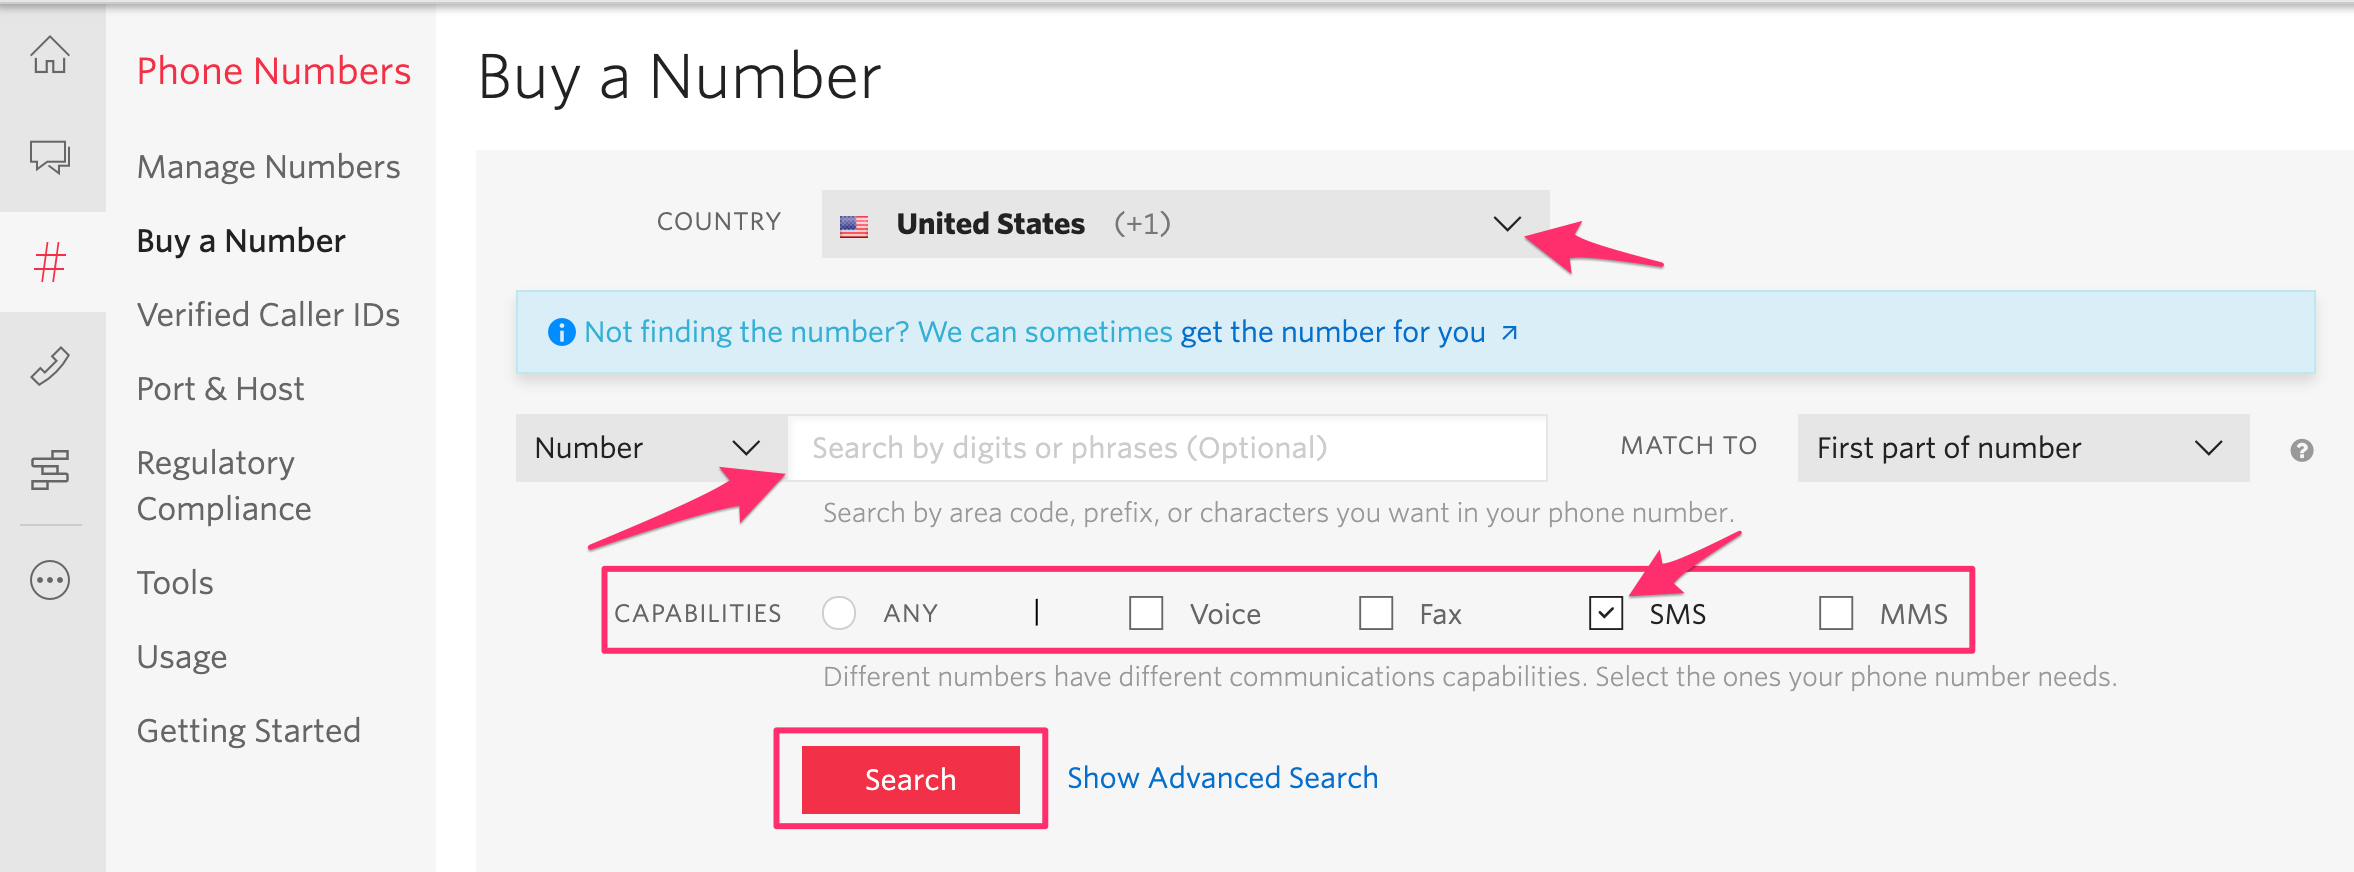Open the Voice phone handset icon
This screenshot has width=2354, height=872.
[52, 366]
